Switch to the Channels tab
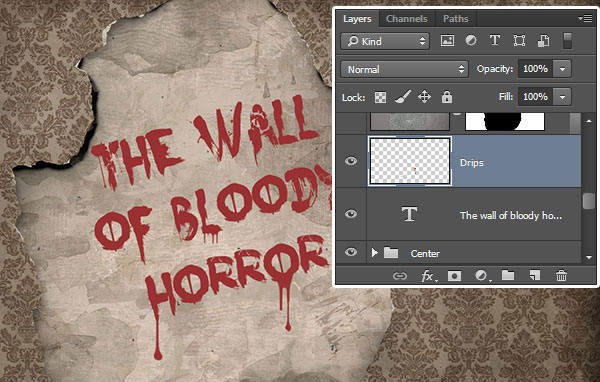 (406, 19)
